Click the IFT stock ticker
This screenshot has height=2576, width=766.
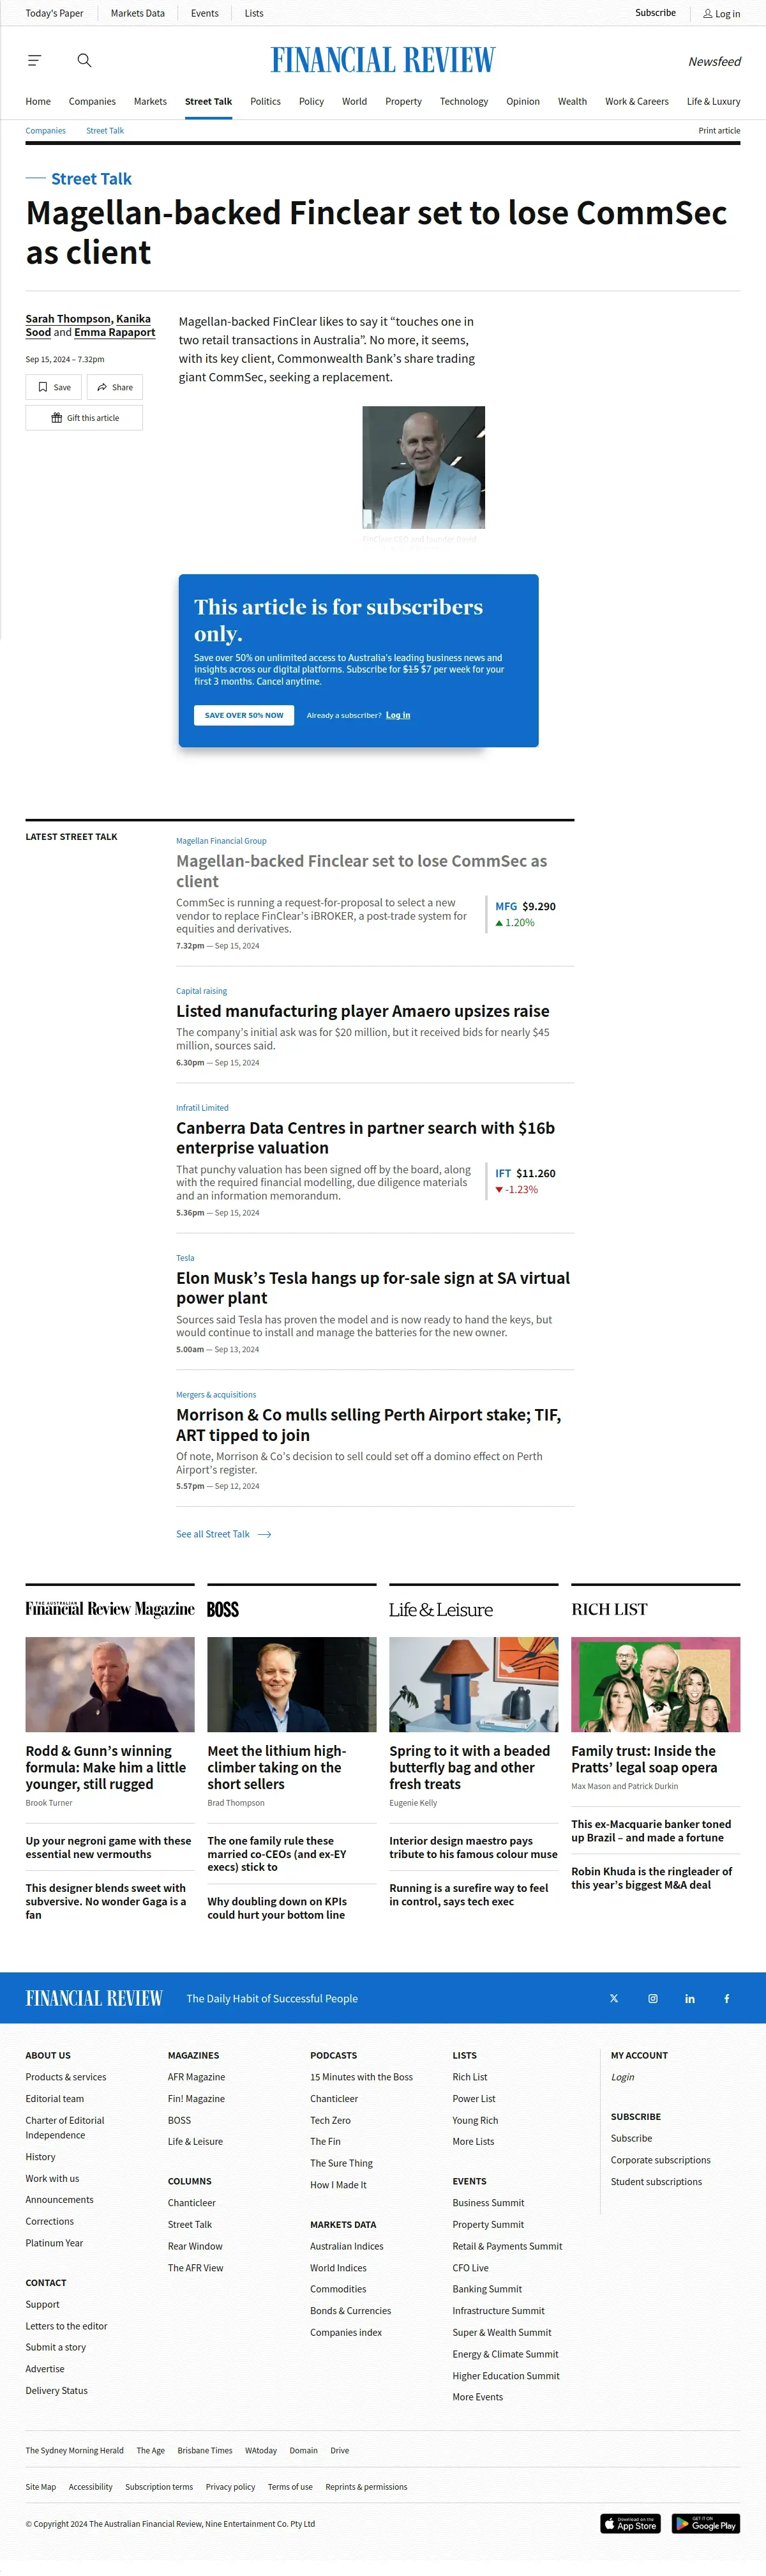pyautogui.click(x=503, y=1173)
